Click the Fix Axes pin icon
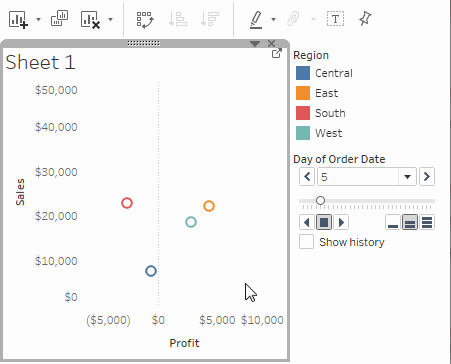The width and height of the screenshot is (451, 364). point(365,18)
